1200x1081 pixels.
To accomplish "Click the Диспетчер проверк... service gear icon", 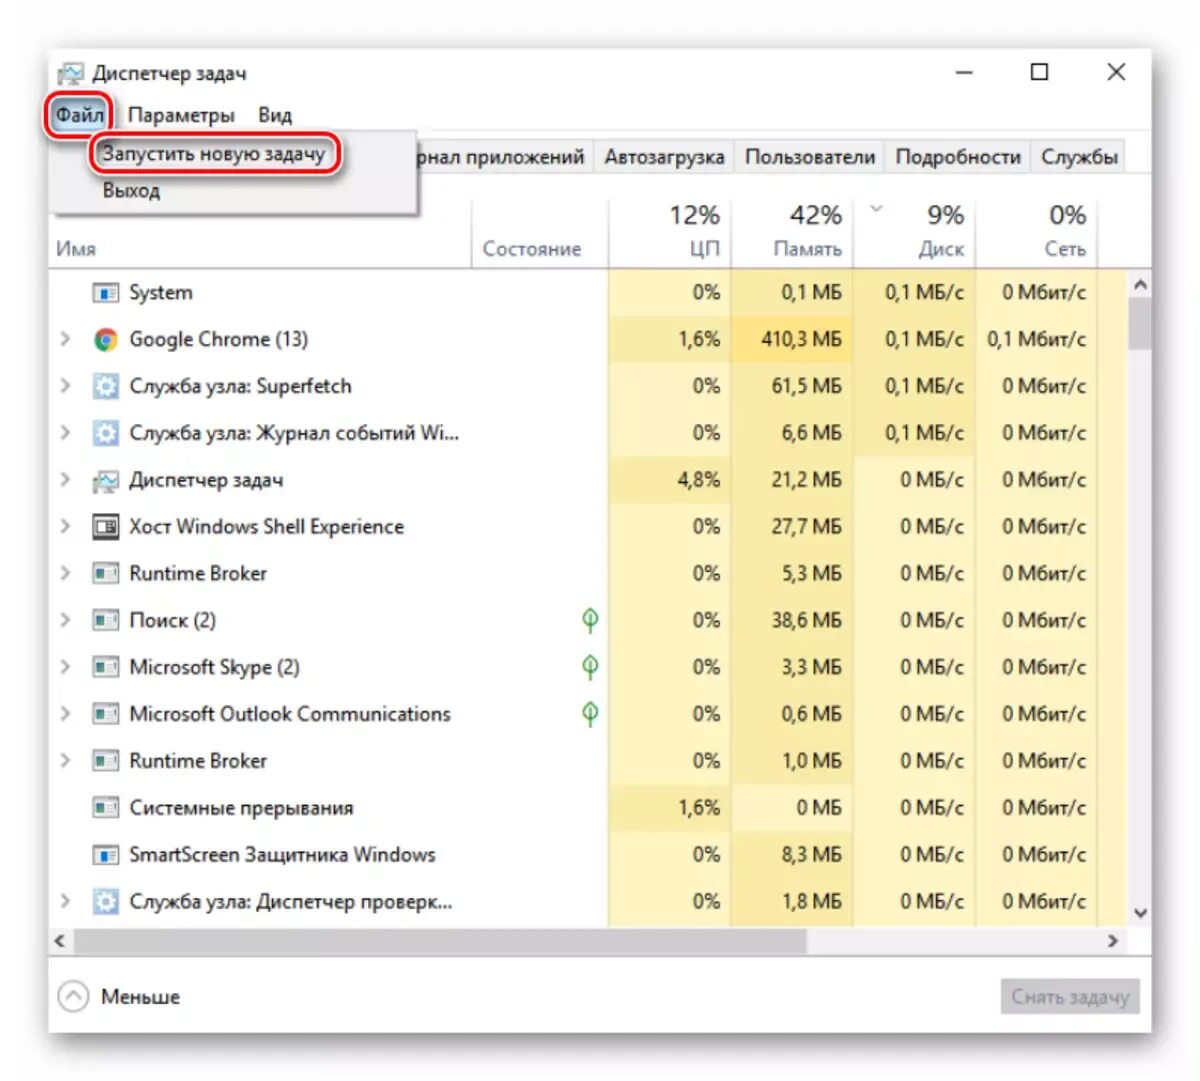I will 105,902.
